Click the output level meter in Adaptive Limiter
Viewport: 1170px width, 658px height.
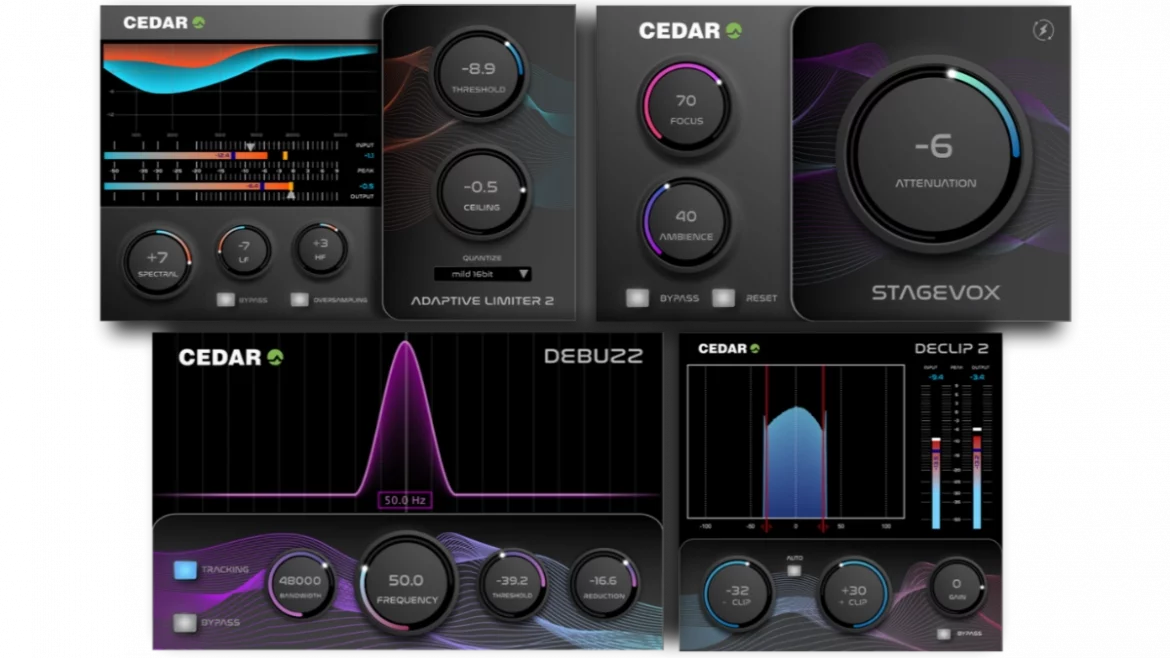pyautogui.click(x=198, y=186)
